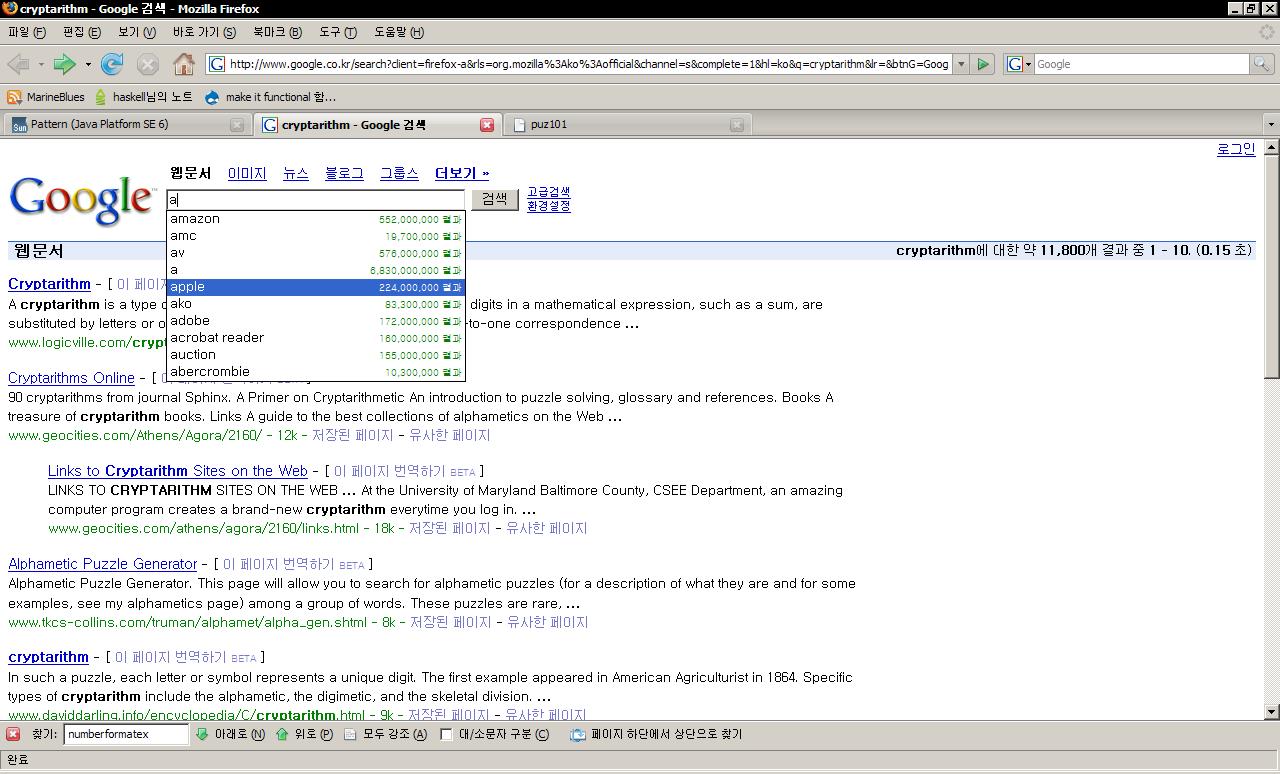
Task: Select 'auction' autocomplete suggestion
Action: point(315,355)
